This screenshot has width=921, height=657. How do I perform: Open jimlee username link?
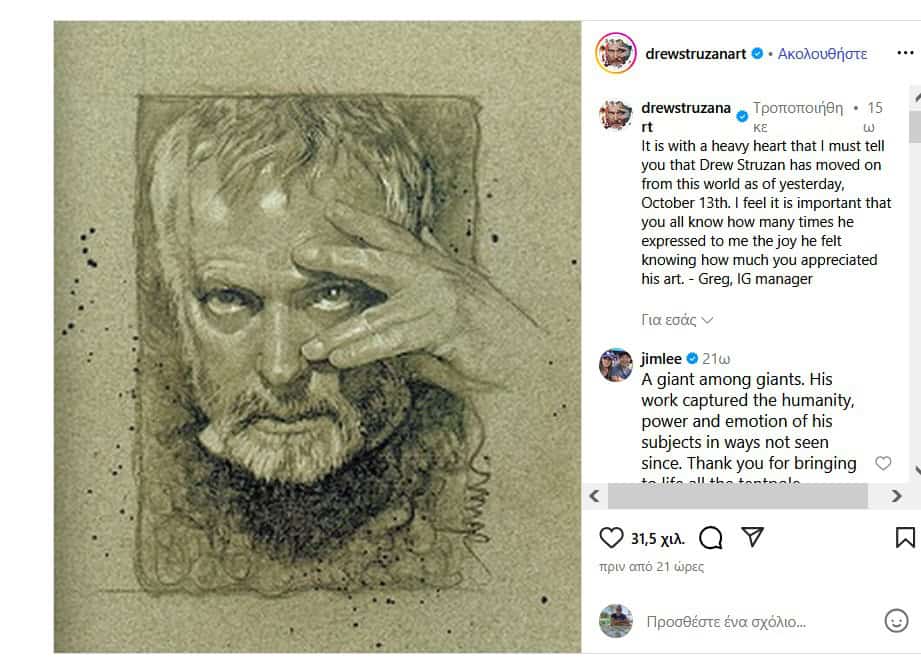point(662,359)
